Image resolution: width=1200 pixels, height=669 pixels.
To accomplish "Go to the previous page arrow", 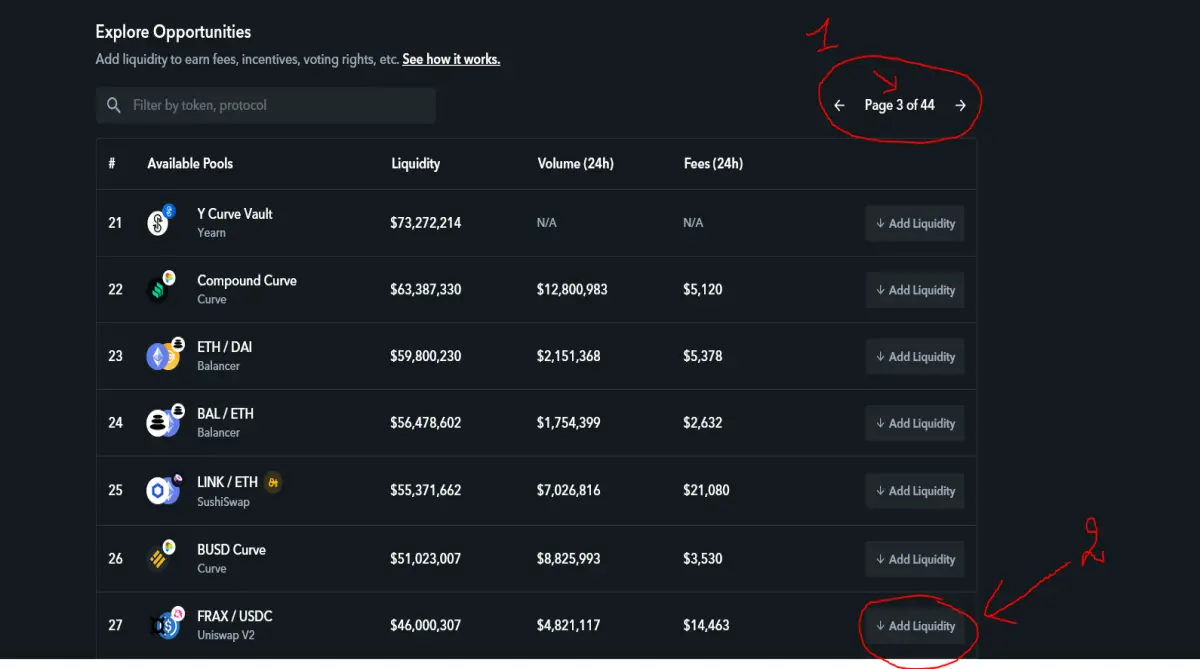I will coord(839,105).
